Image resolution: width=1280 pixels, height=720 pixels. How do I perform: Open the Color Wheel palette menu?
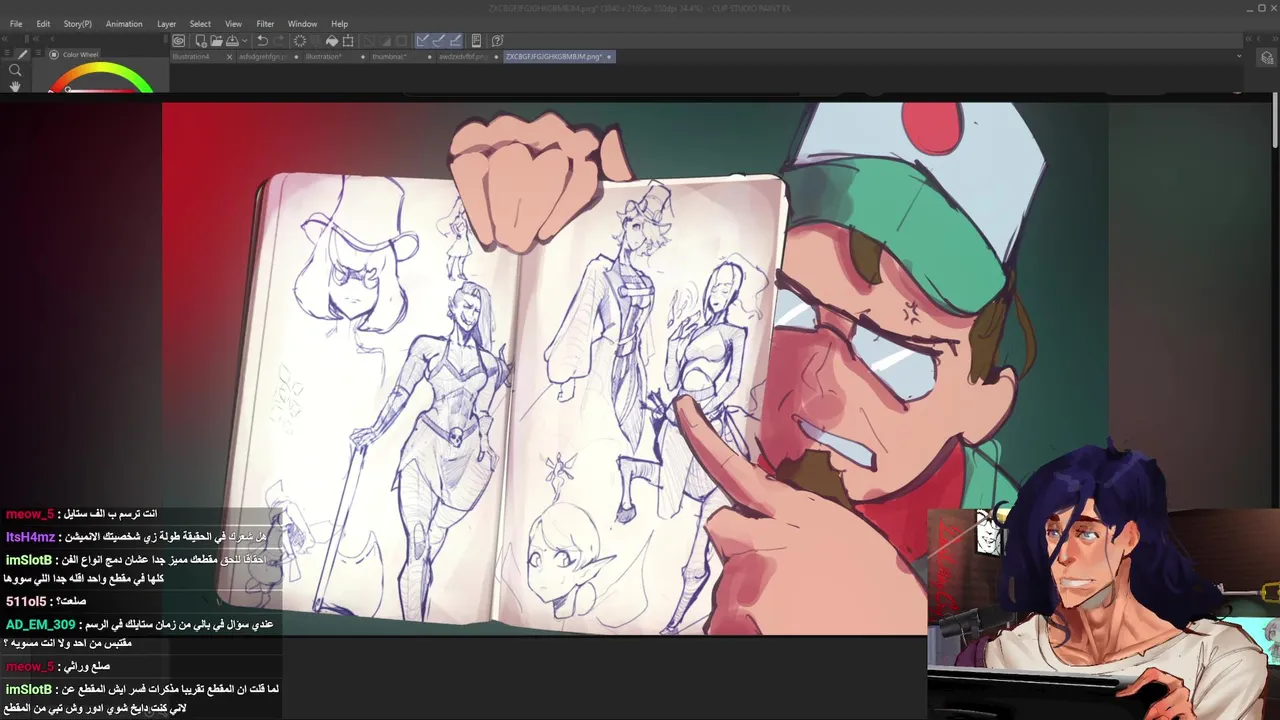38,53
